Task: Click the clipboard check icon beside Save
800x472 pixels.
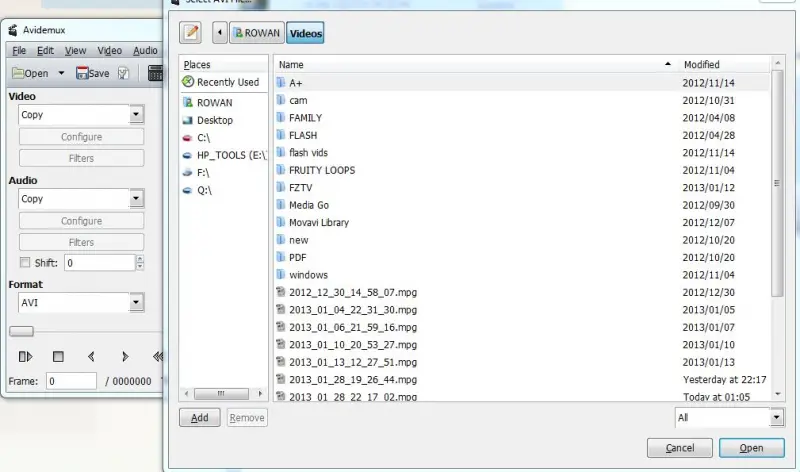Action: (x=123, y=73)
